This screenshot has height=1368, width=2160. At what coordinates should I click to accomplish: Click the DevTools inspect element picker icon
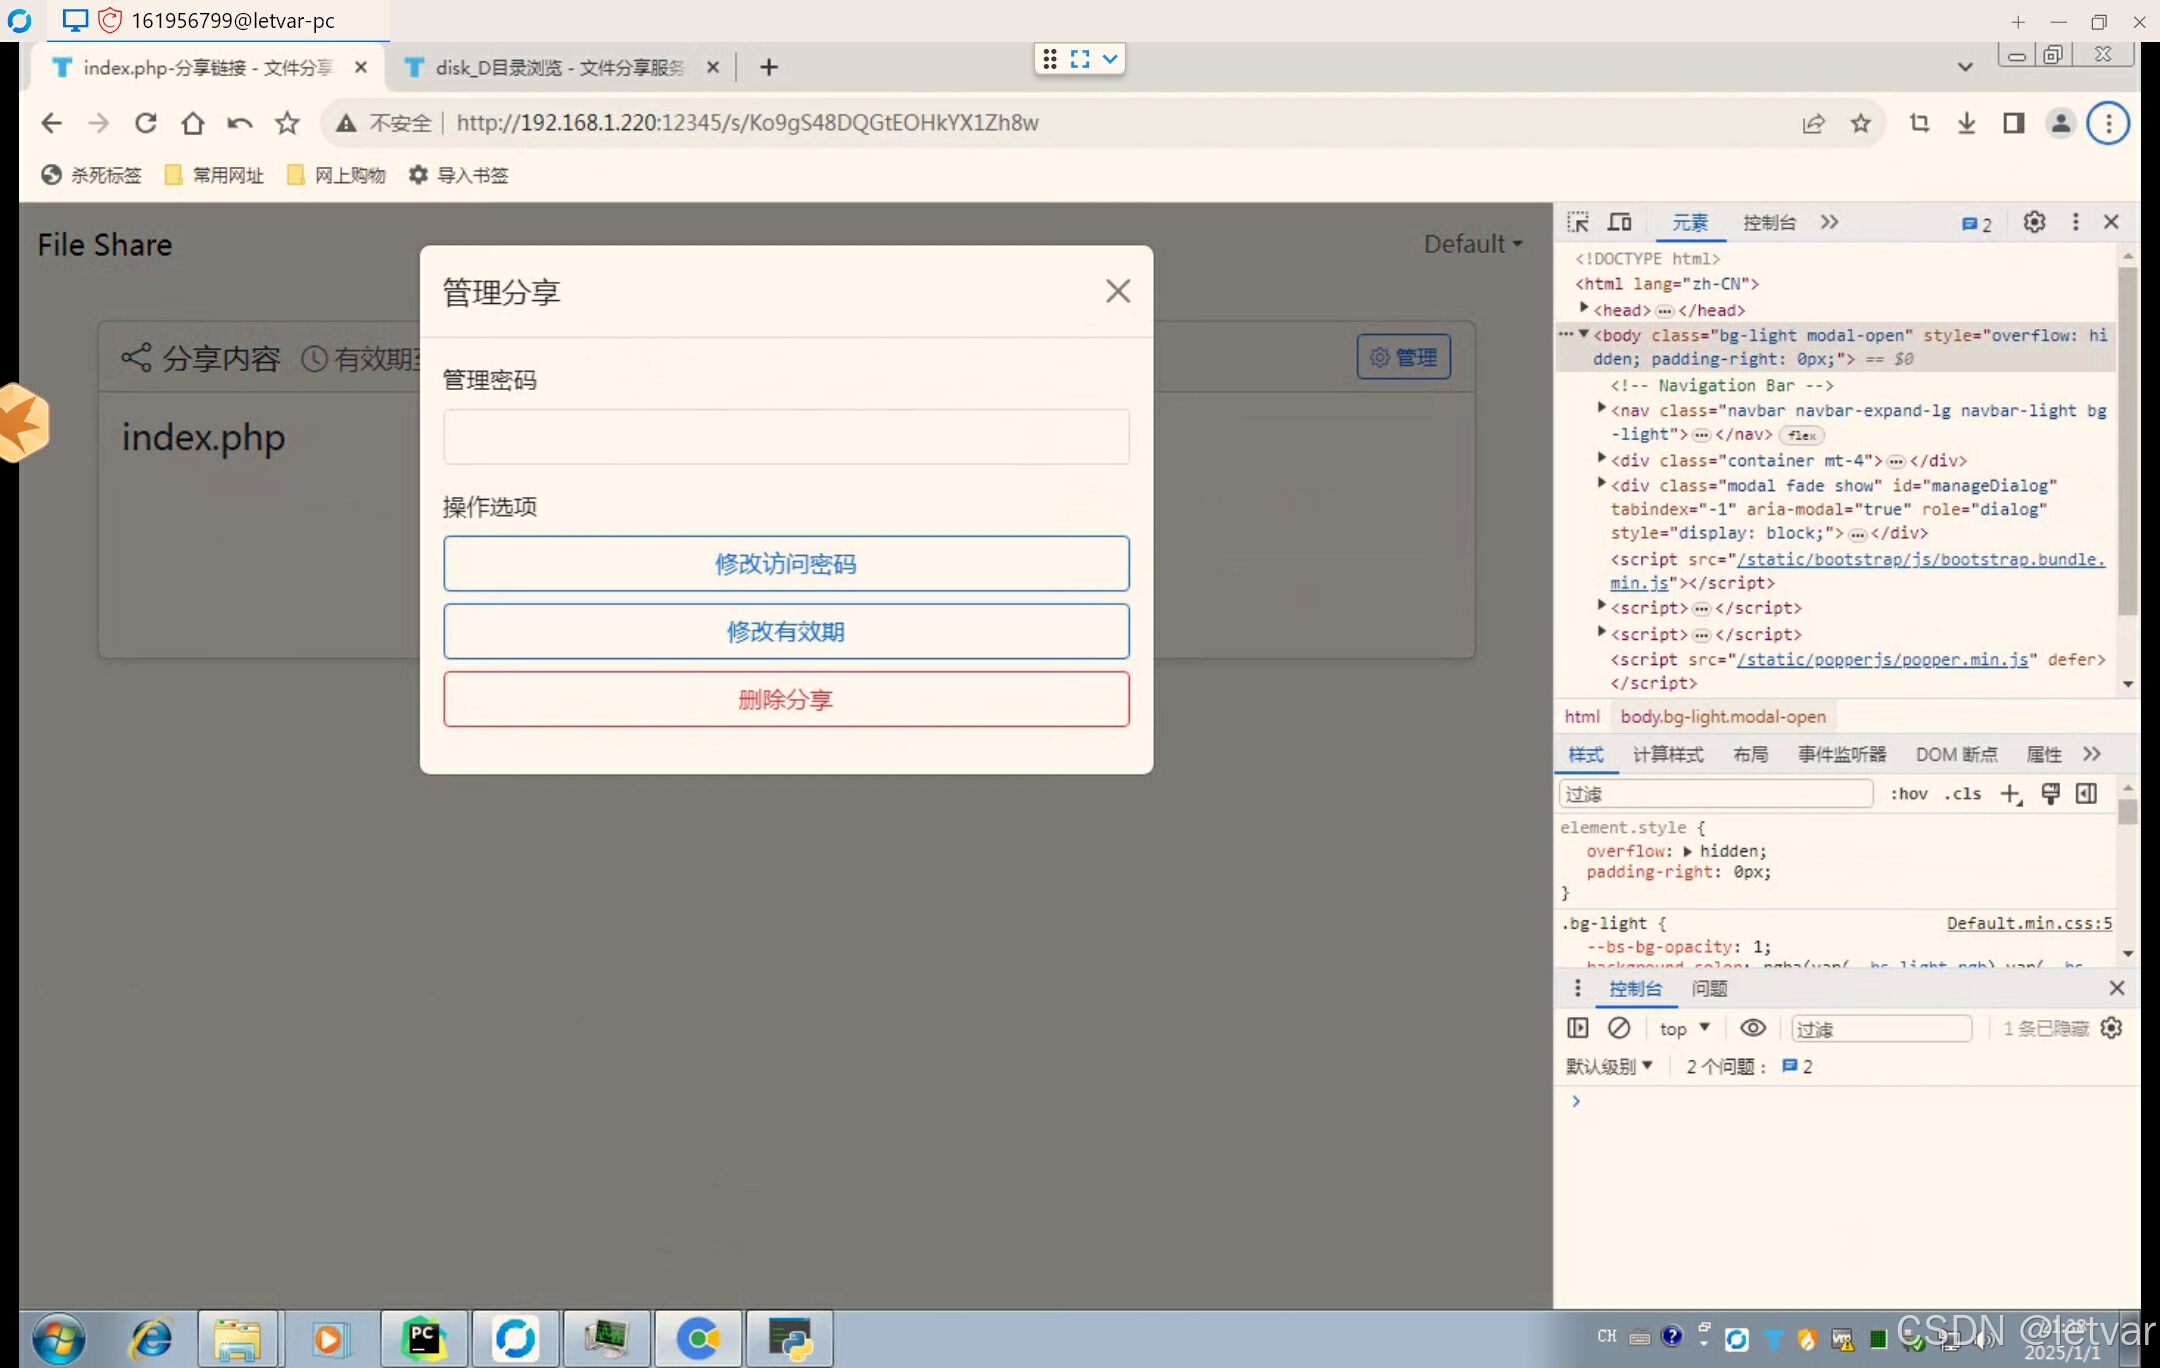[x=1578, y=222]
